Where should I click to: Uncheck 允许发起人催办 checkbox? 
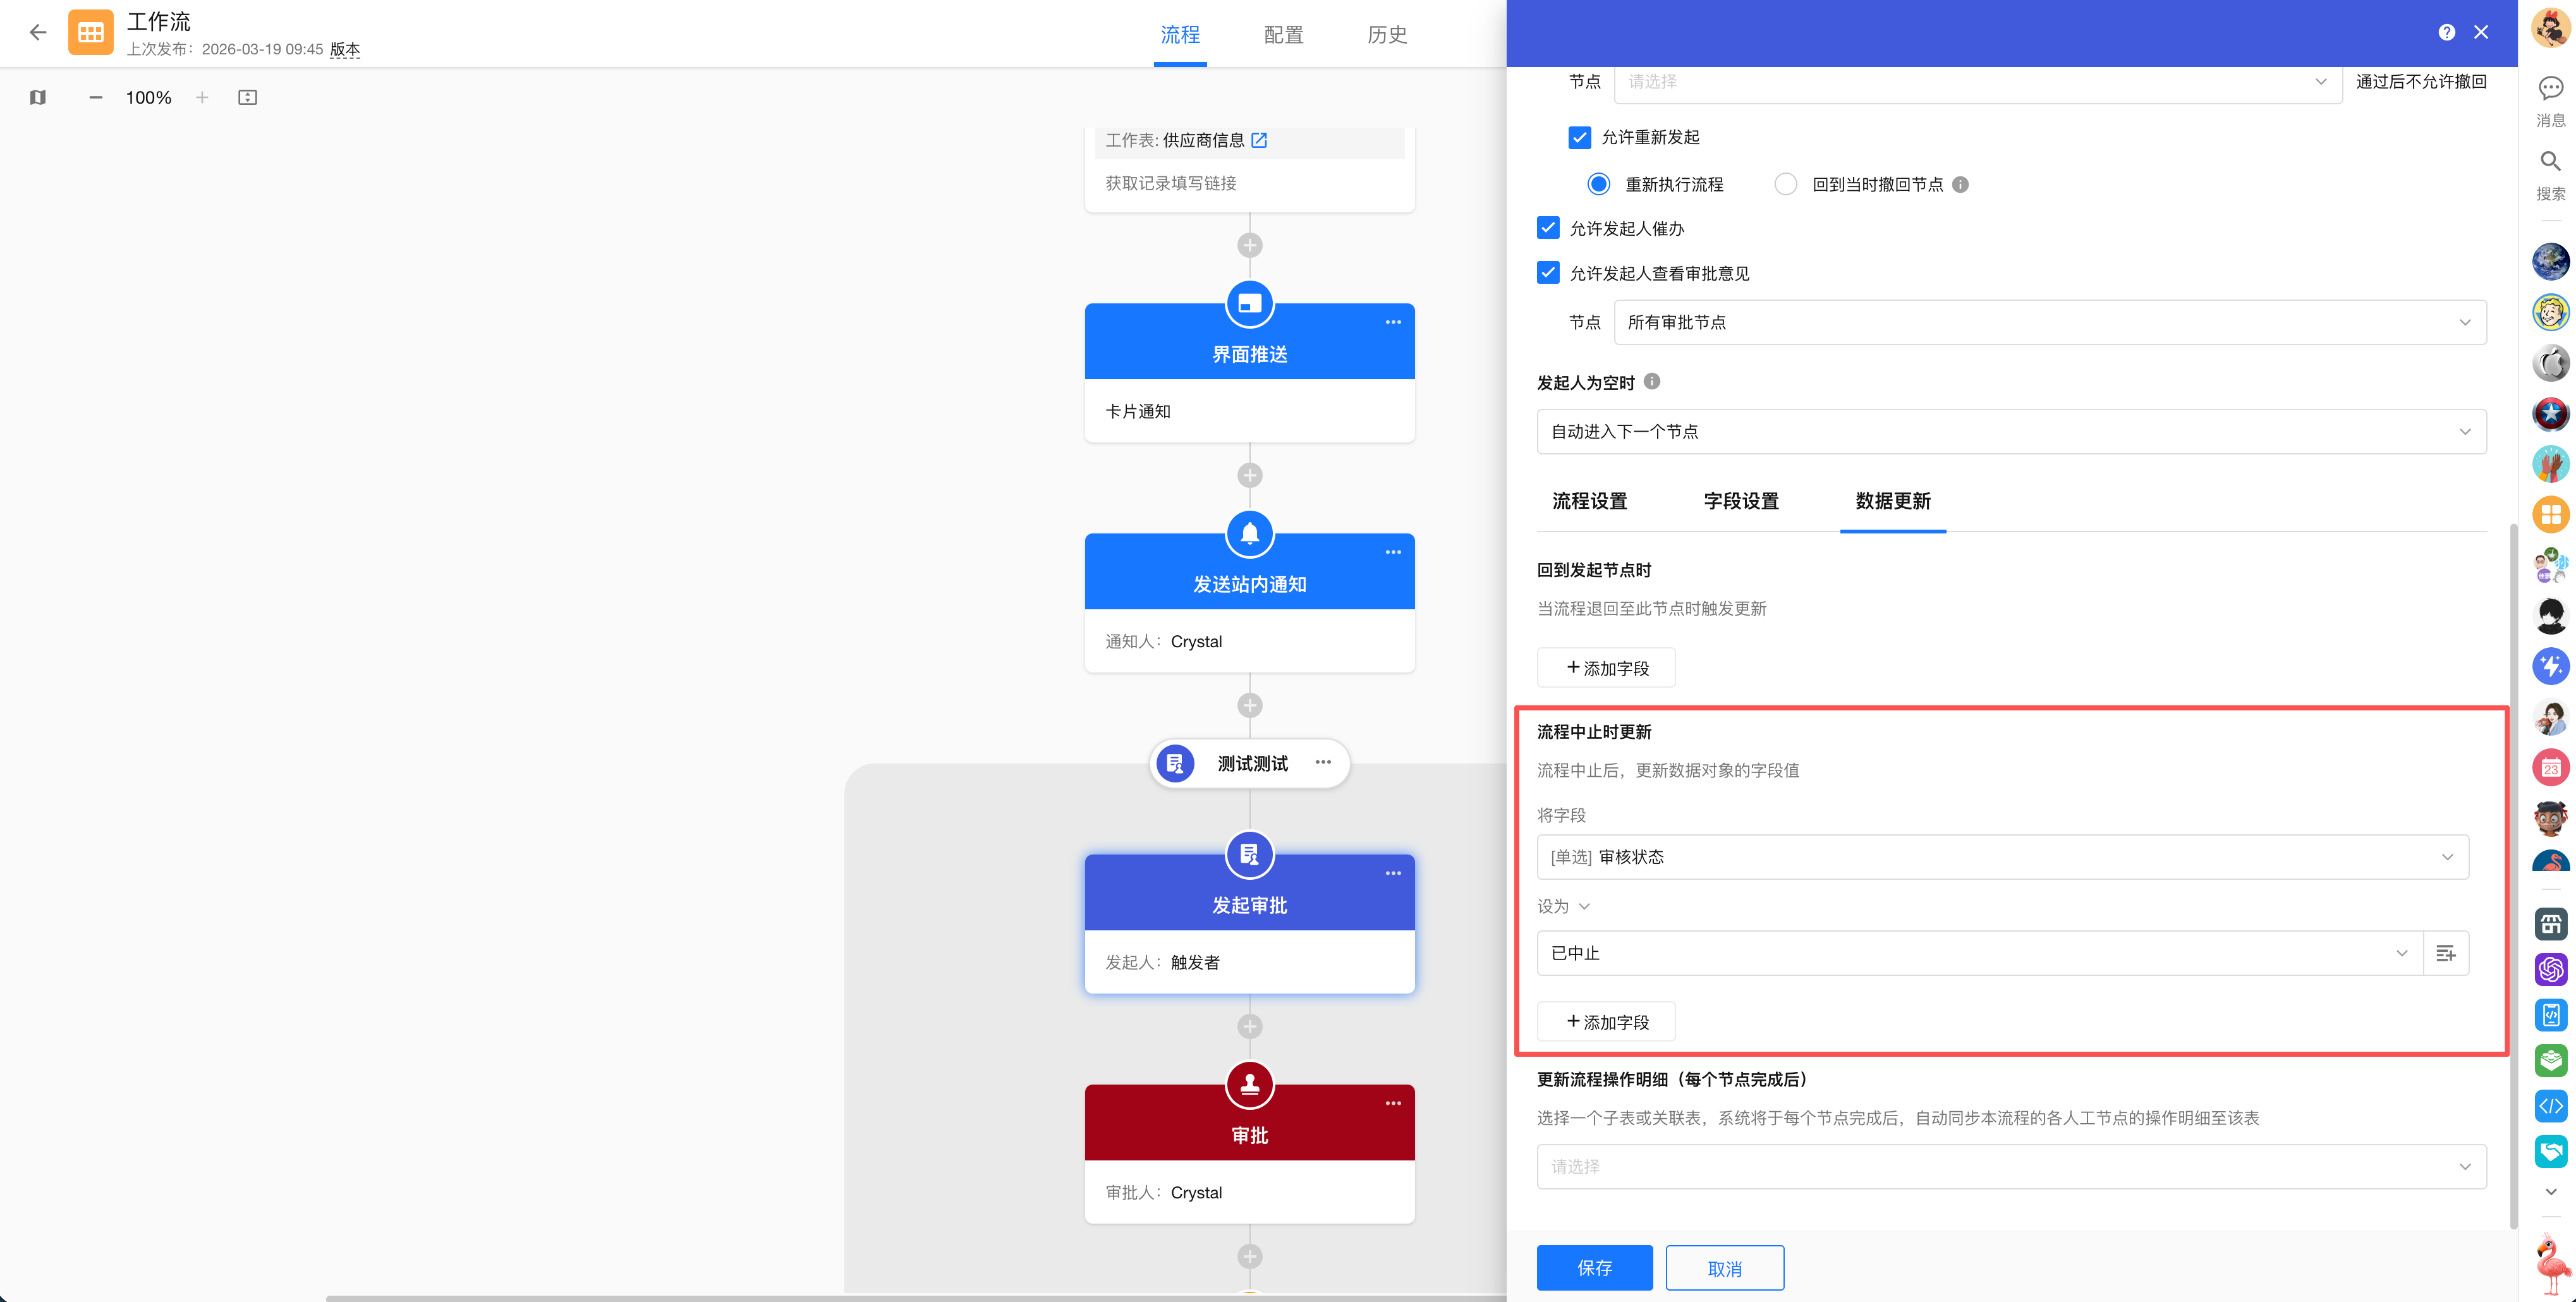point(1548,228)
